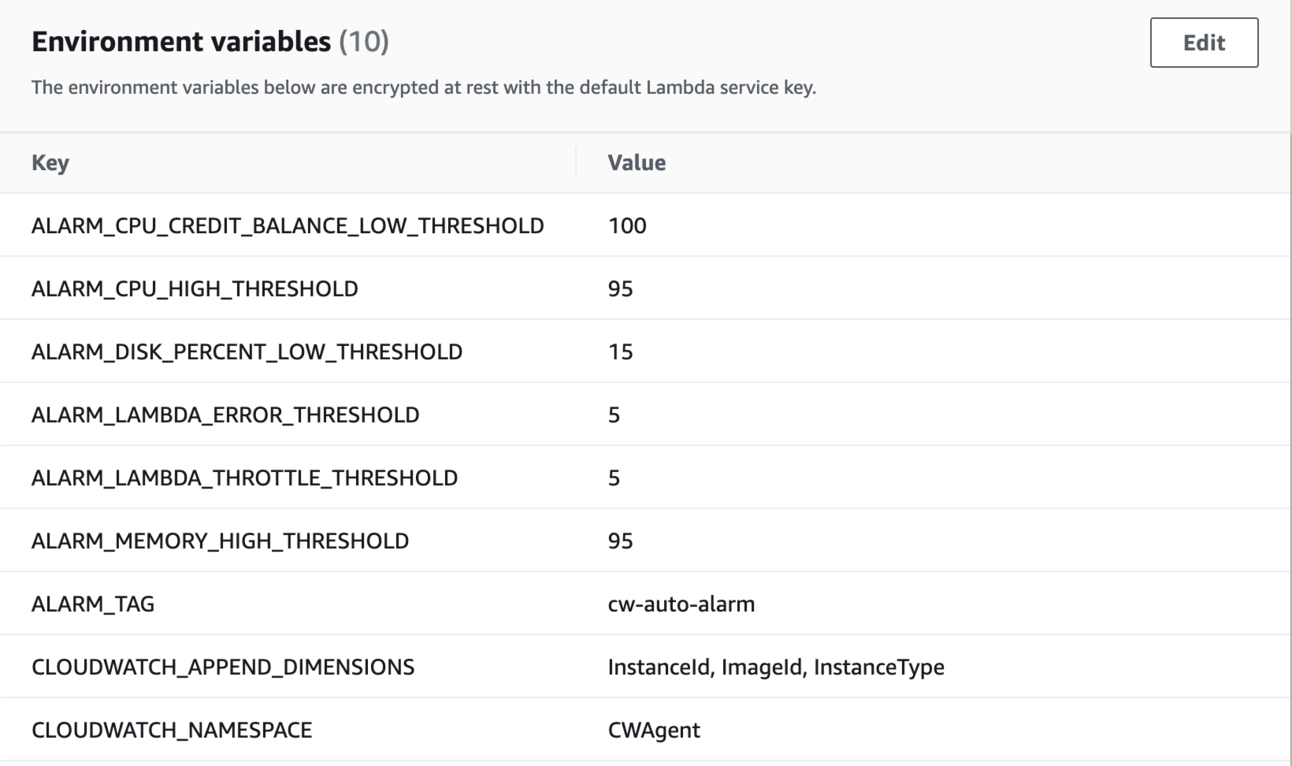Click the Value column header
1292x766 pixels.
click(636, 163)
